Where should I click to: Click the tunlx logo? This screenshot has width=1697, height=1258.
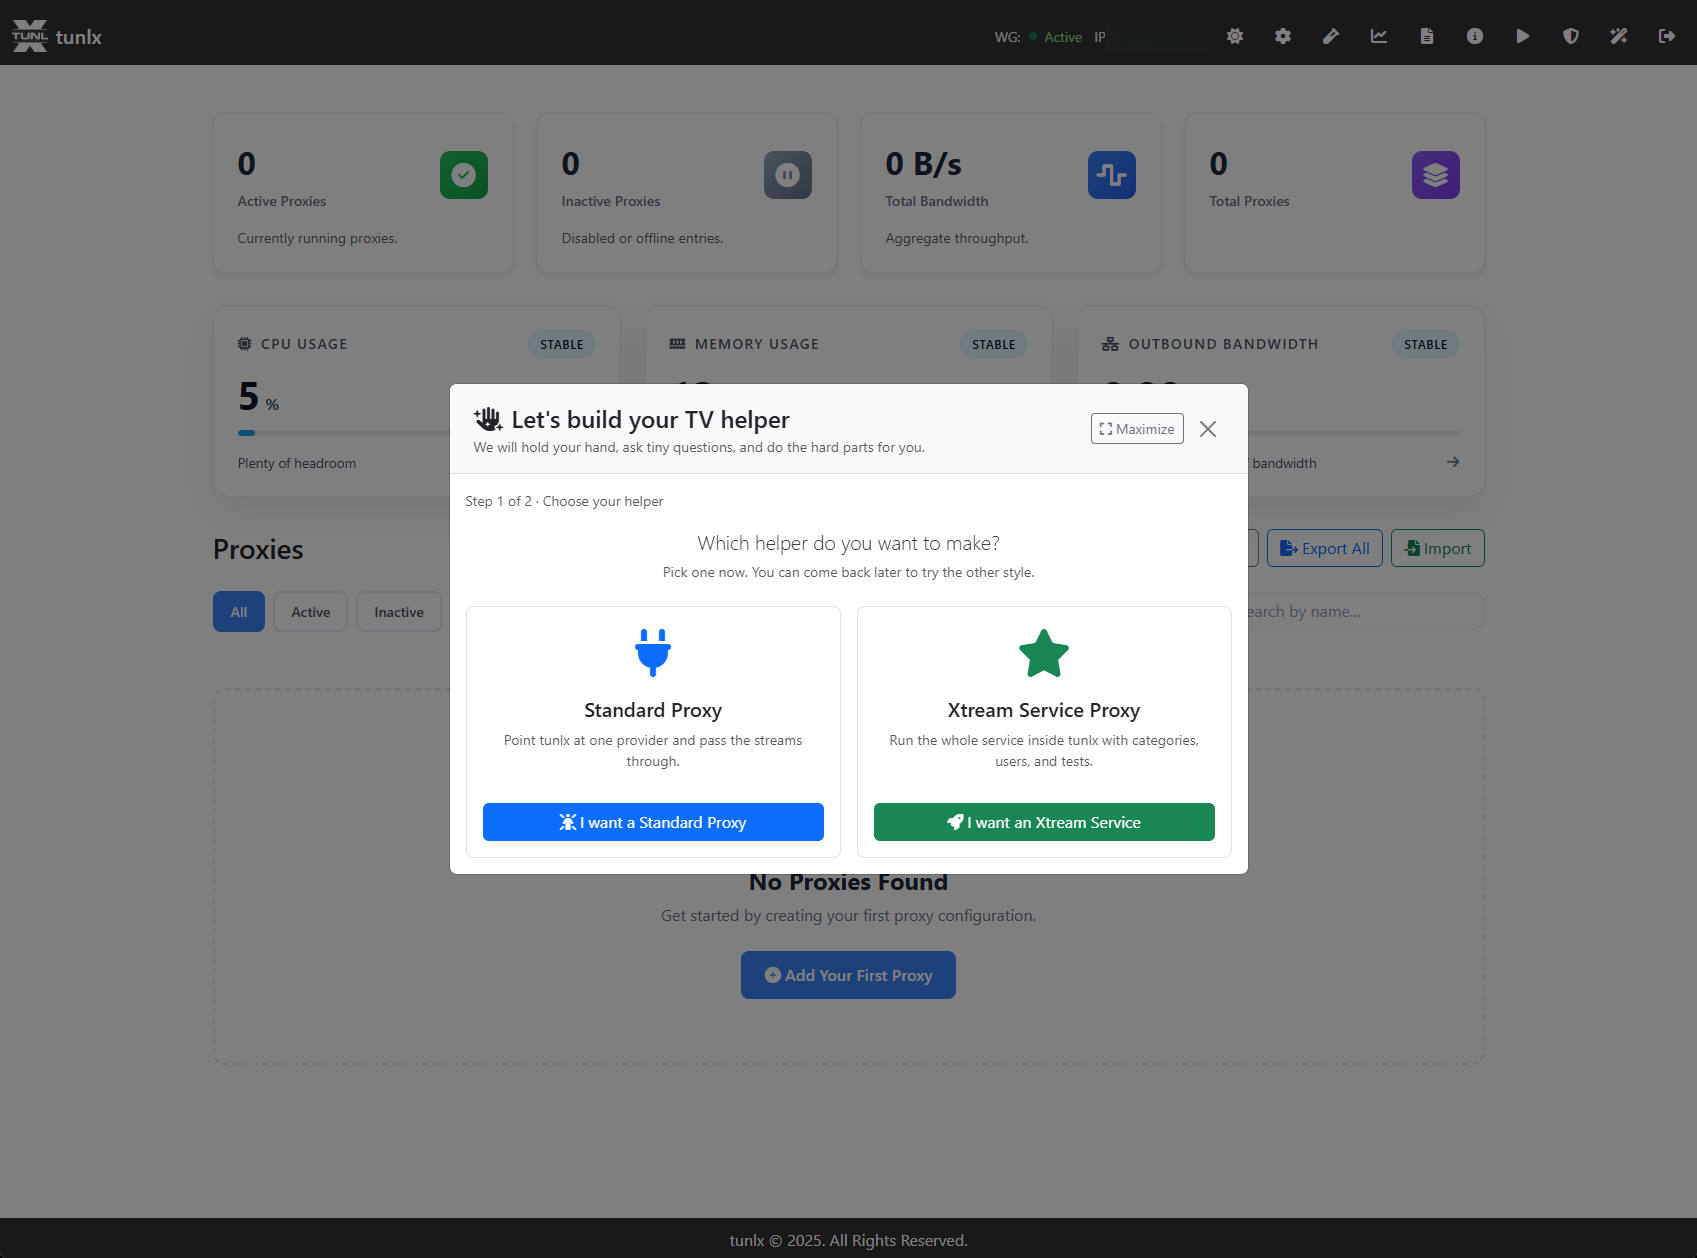pyautogui.click(x=57, y=35)
